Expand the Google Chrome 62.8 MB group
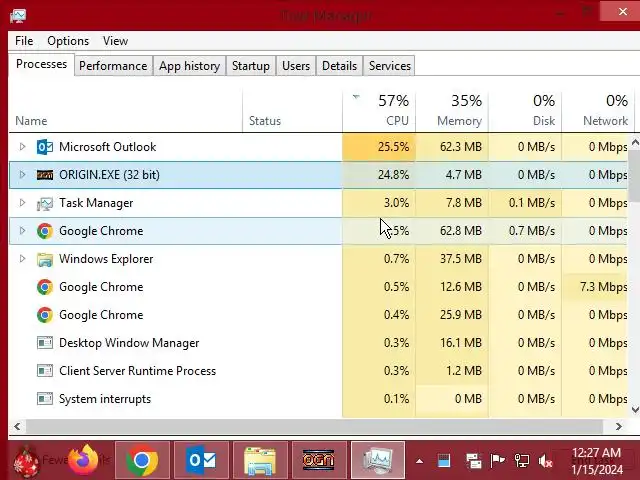Viewport: 640px width, 480px height. coord(22,231)
